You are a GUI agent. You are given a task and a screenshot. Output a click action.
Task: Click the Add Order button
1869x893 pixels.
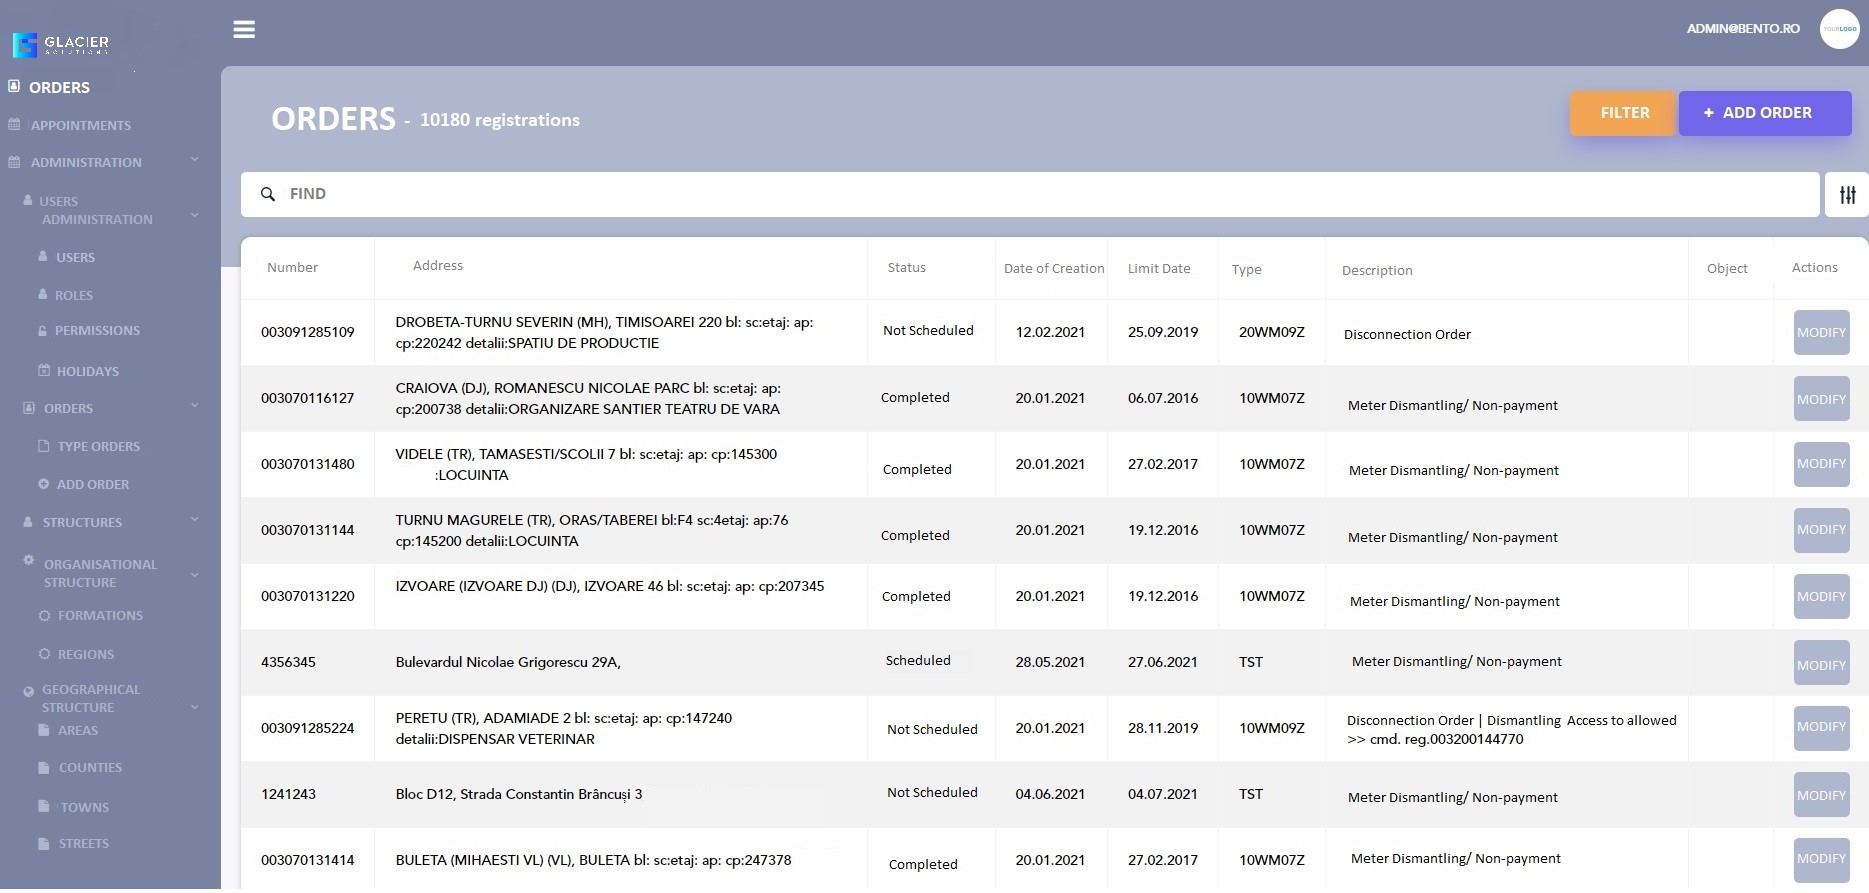point(1764,113)
